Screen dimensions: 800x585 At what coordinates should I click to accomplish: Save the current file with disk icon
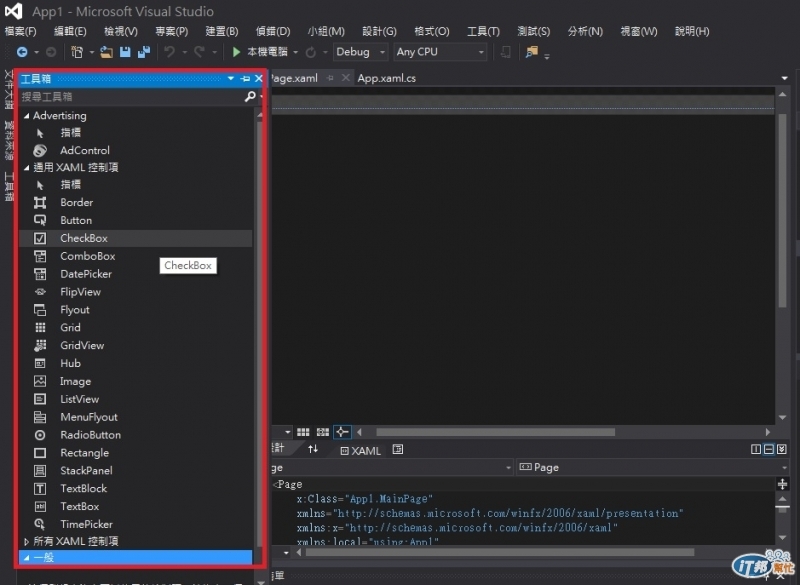pyautogui.click(x=125, y=52)
